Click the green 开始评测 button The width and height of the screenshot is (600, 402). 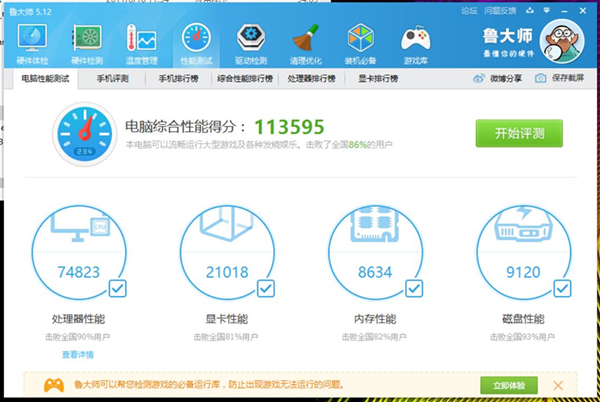[x=519, y=133]
